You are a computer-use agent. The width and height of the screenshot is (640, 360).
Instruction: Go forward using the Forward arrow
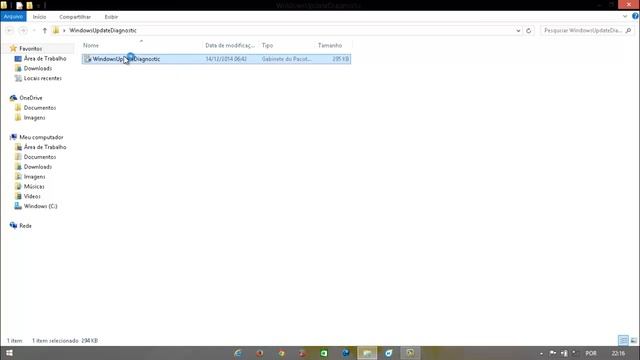(x=23, y=31)
